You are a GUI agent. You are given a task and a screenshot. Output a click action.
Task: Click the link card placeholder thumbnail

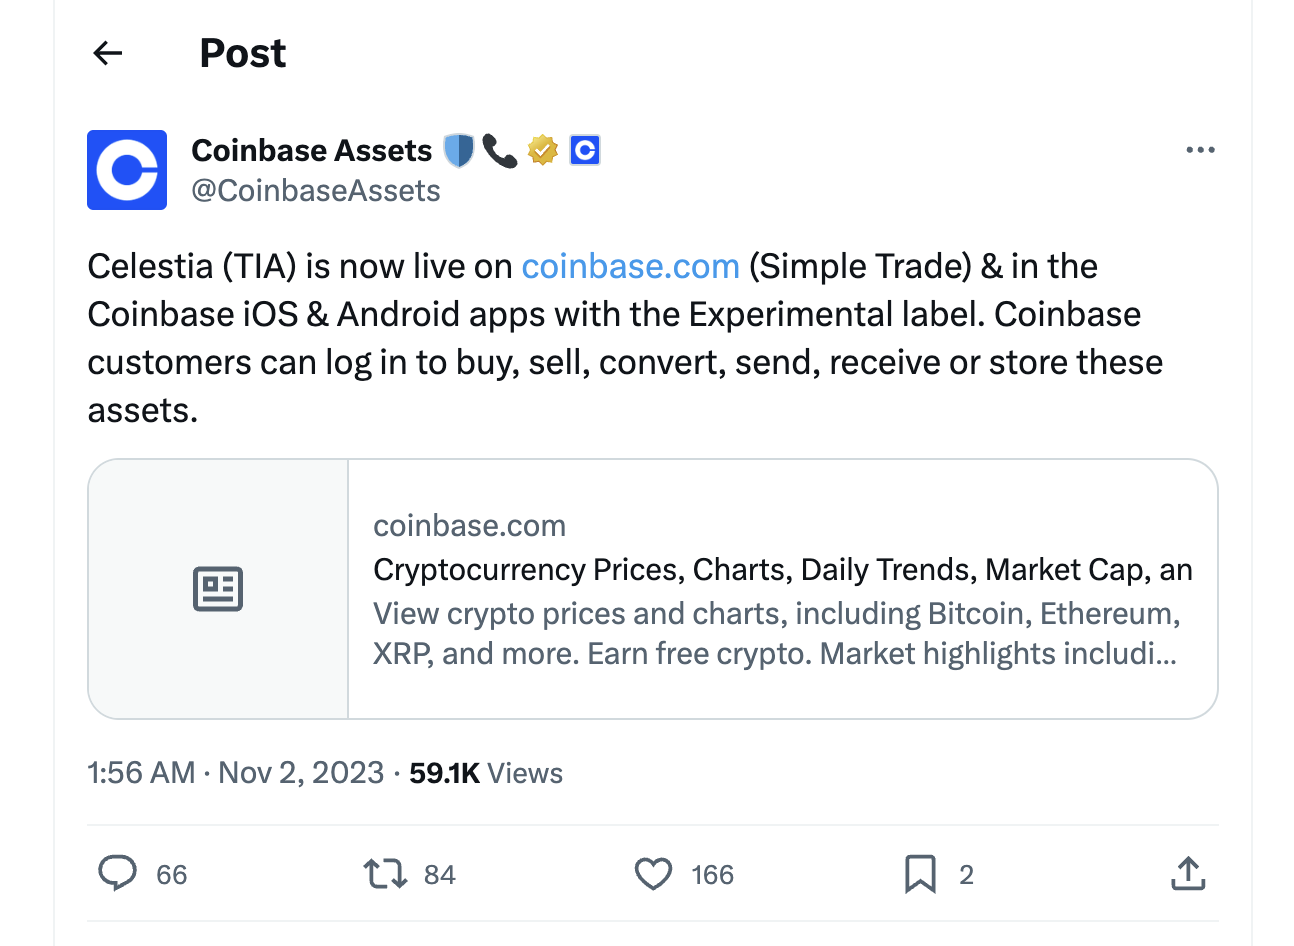pyautogui.click(x=218, y=589)
